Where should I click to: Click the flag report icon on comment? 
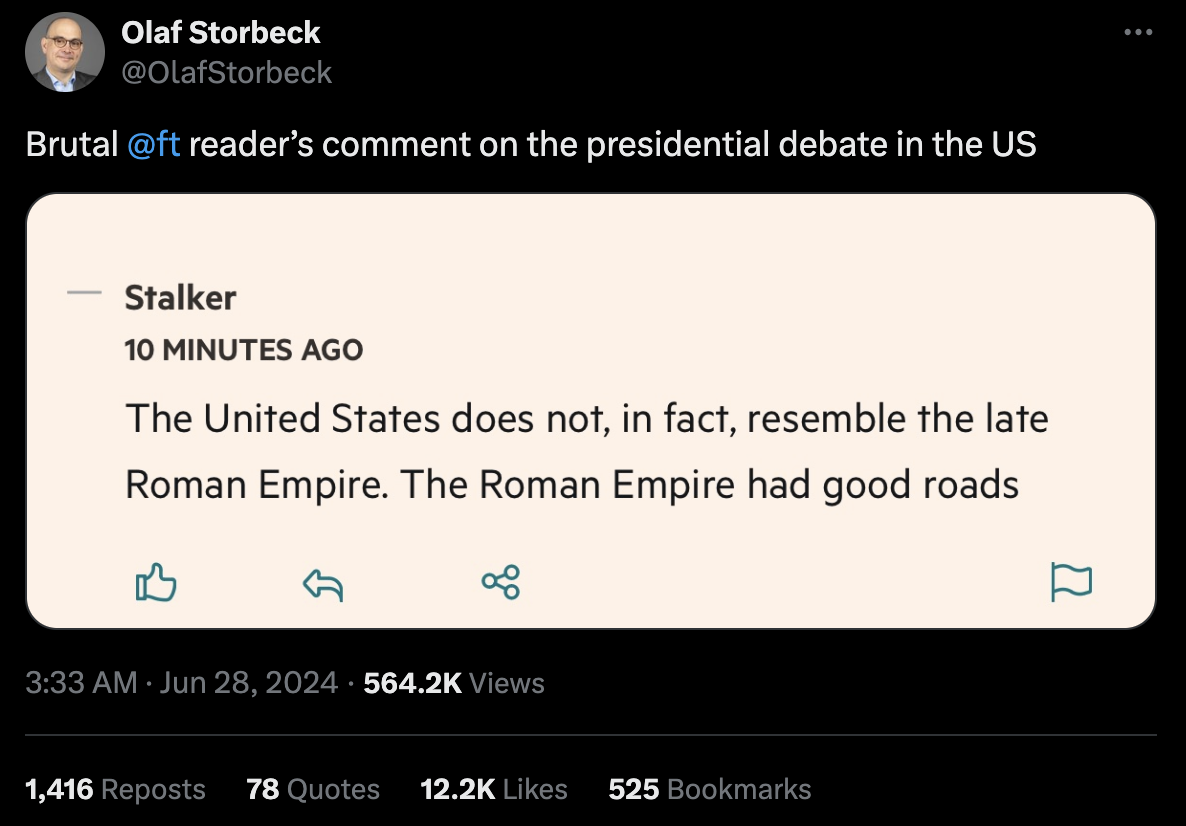click(x=1071, y=582)
